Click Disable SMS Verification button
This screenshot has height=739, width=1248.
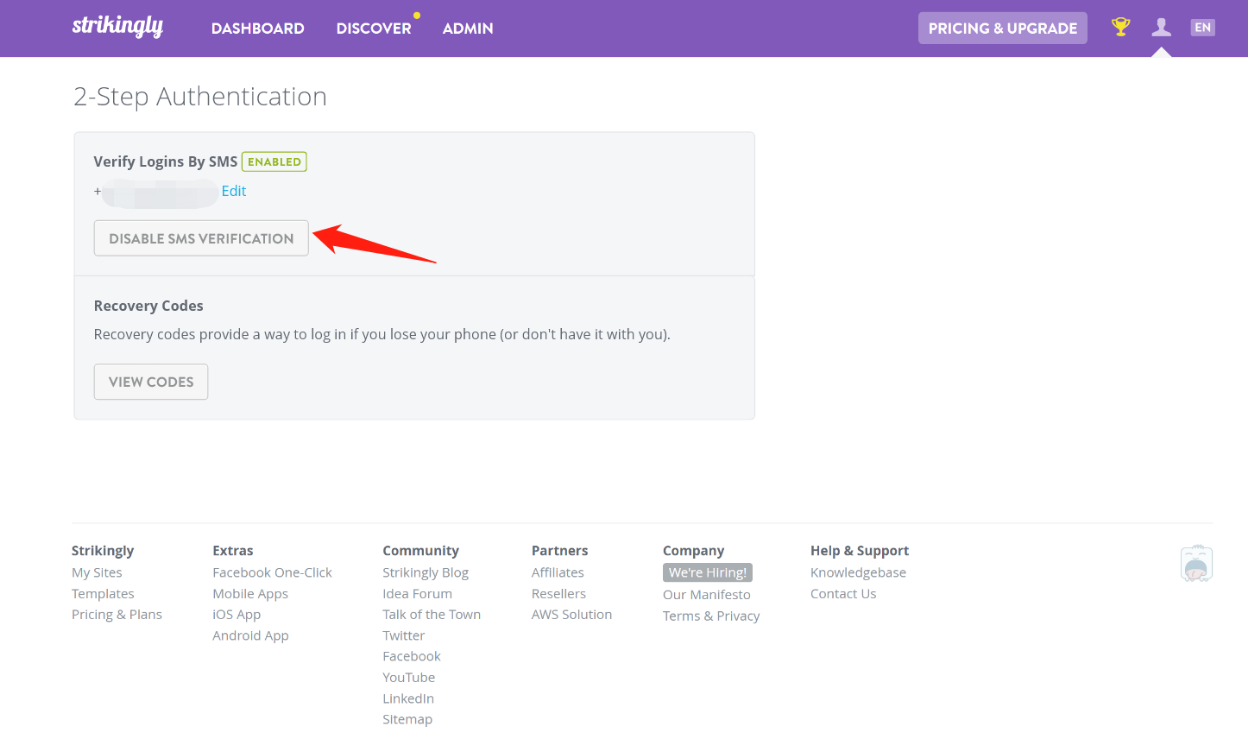(201, 238)
